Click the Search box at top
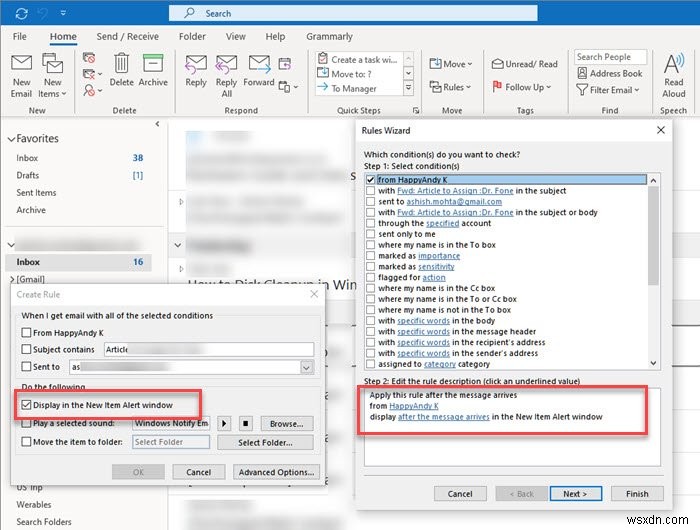 point(353,13)
